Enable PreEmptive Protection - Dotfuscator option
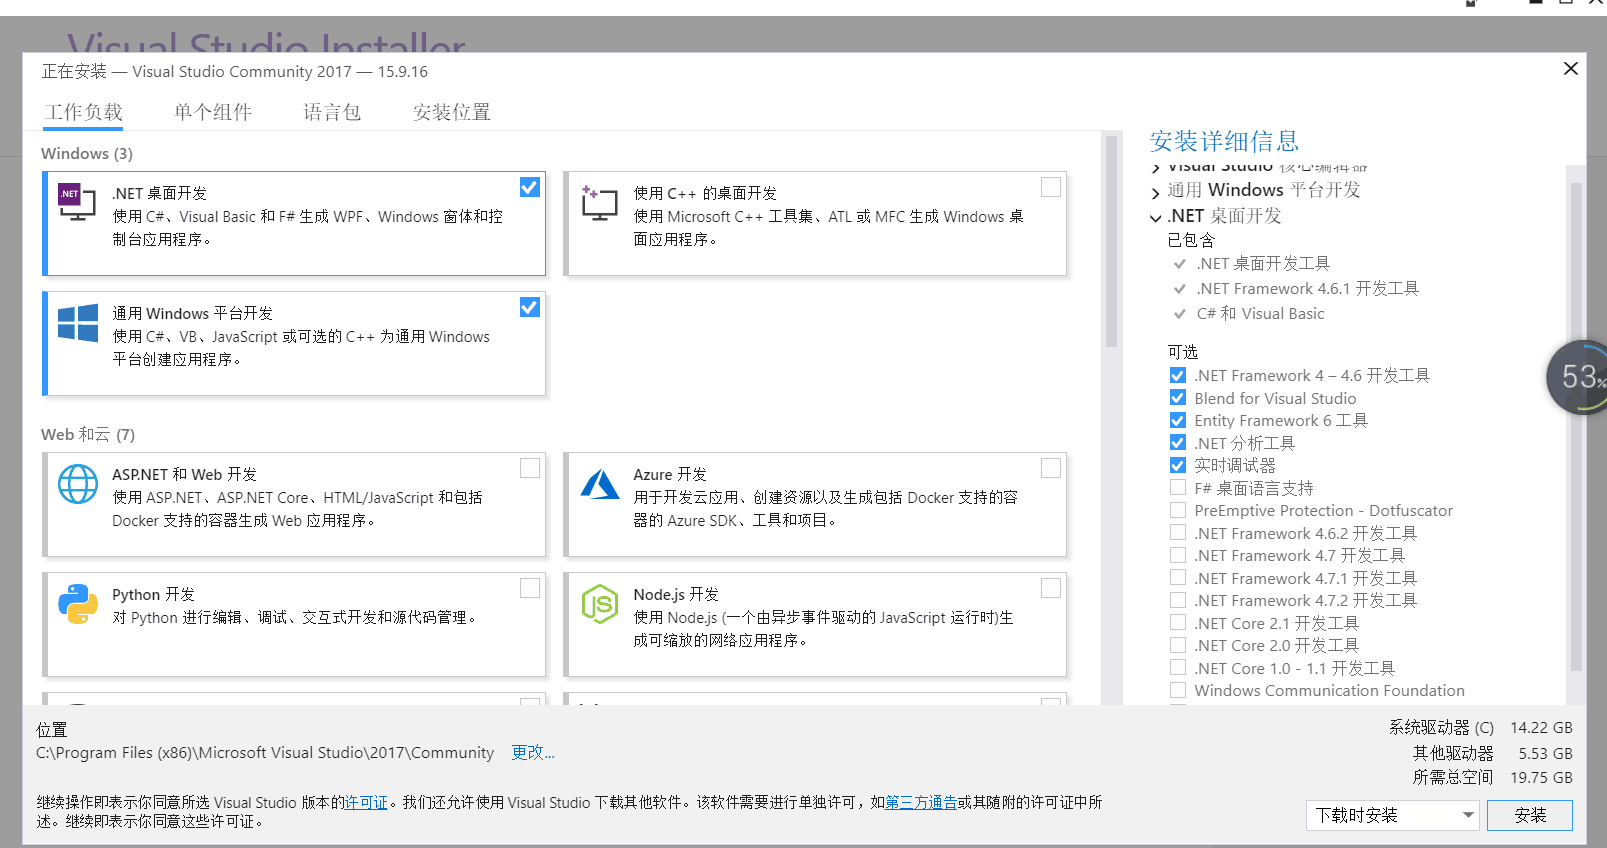 (1178, 510)
